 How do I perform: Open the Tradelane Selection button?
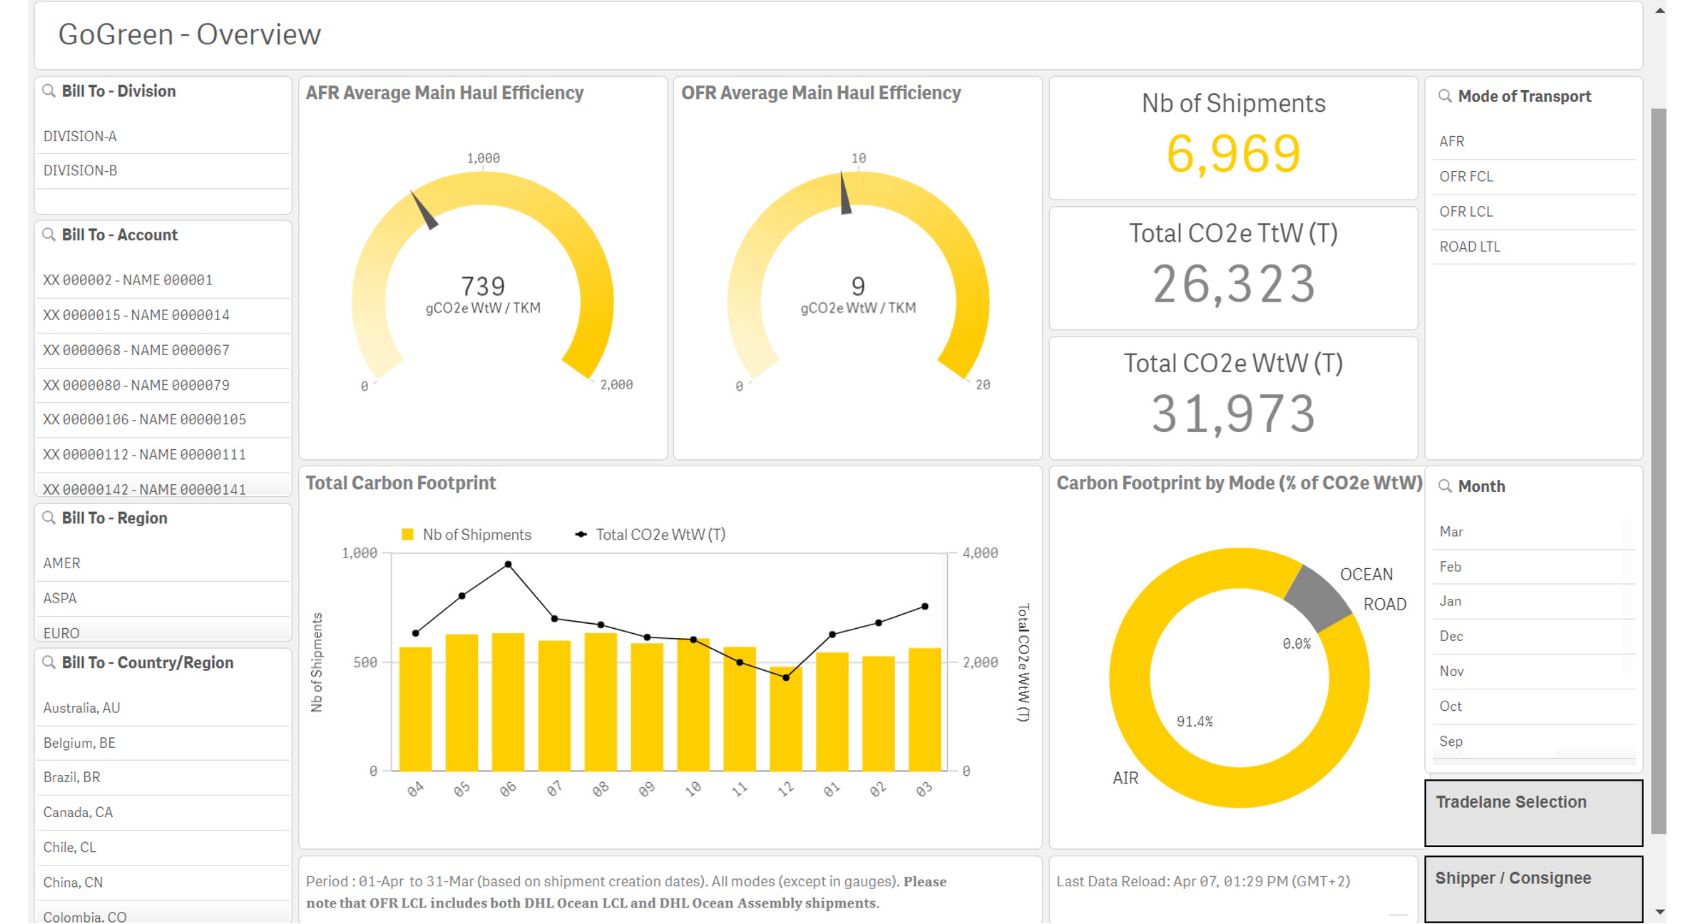(x=1532, y=812)
